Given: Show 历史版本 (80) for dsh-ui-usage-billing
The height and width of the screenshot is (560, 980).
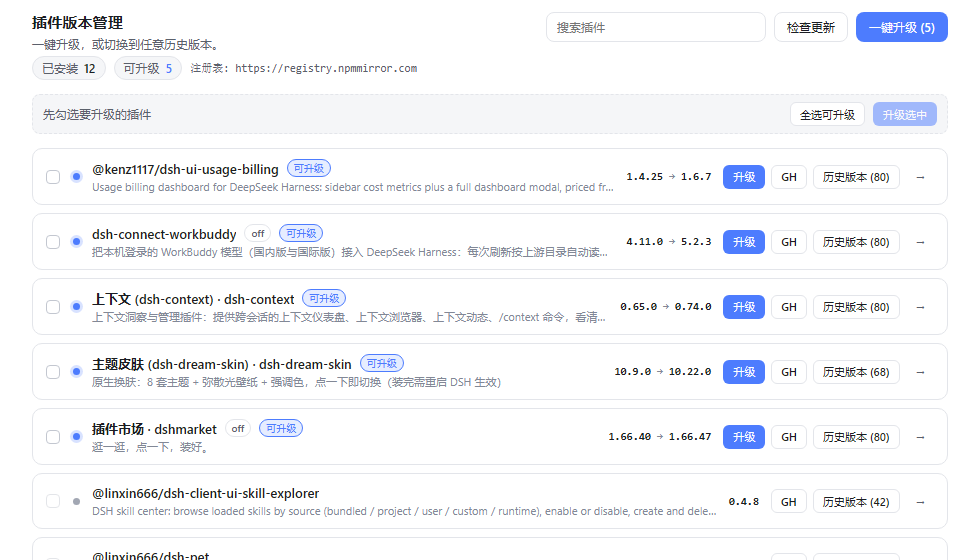Looking at the screenshot, I should click(x=856, y=177).
